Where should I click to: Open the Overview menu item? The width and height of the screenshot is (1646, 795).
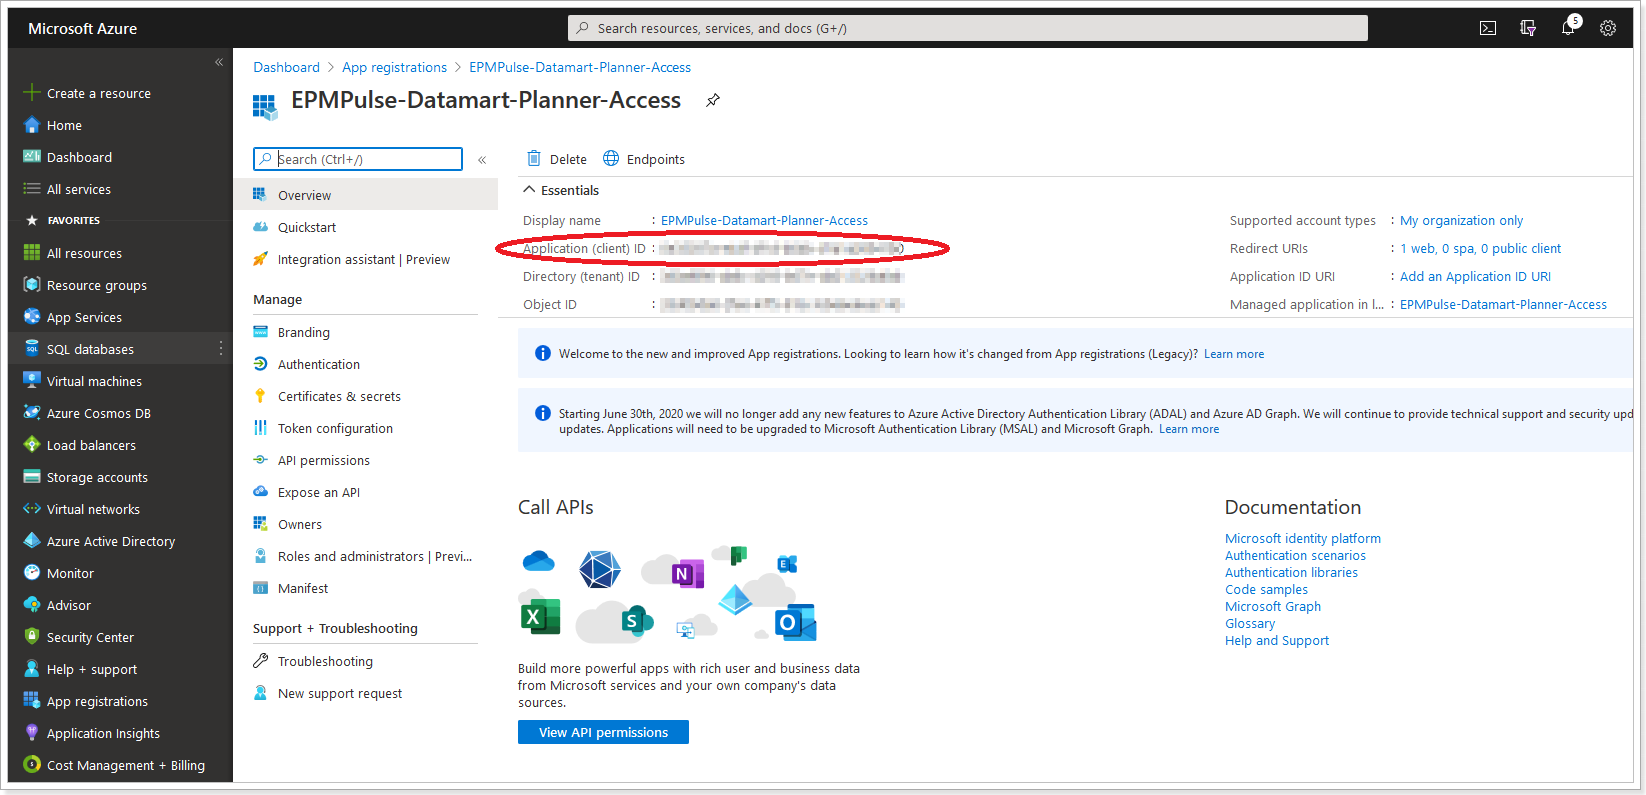365,195
